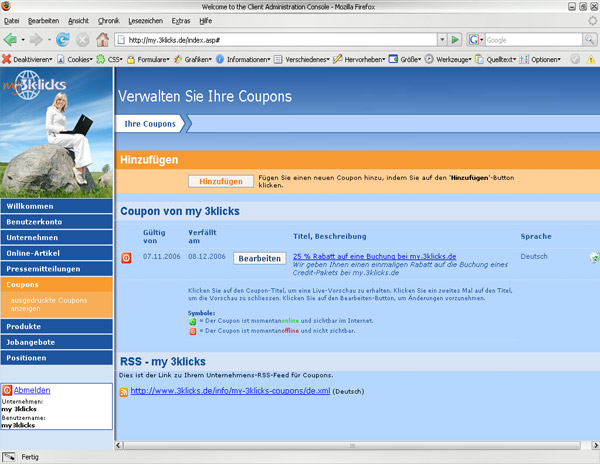Click the Google search engine icon

[x=474, y=39]
